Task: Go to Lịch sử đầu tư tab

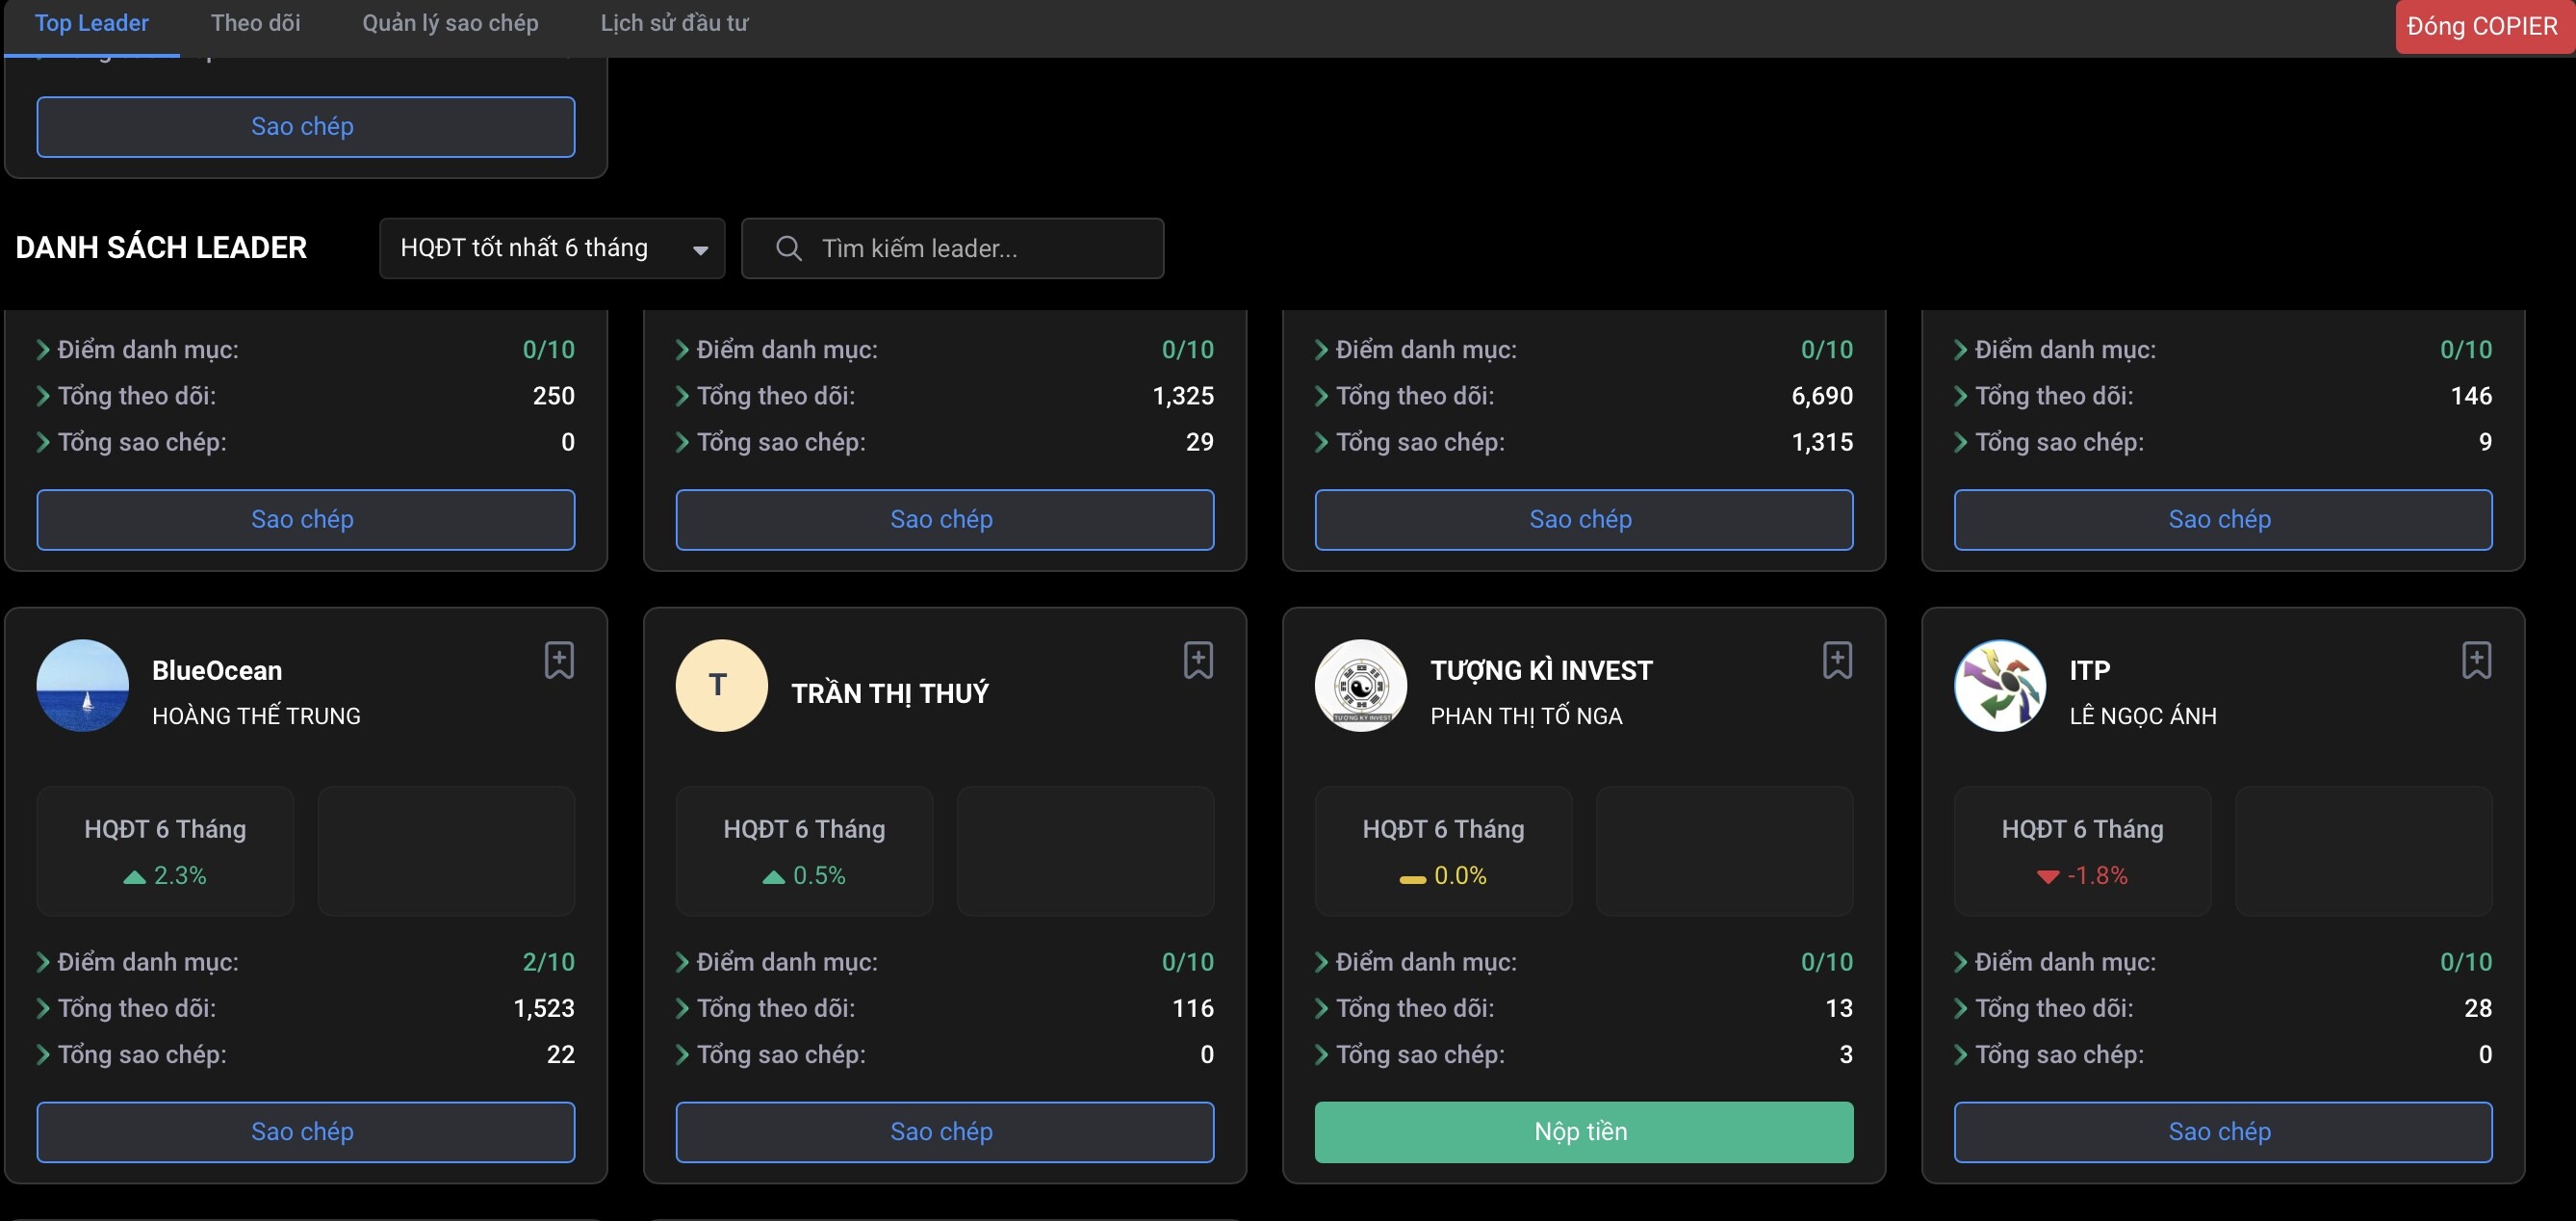Action: pyautogui.click(x=674, y=23)
